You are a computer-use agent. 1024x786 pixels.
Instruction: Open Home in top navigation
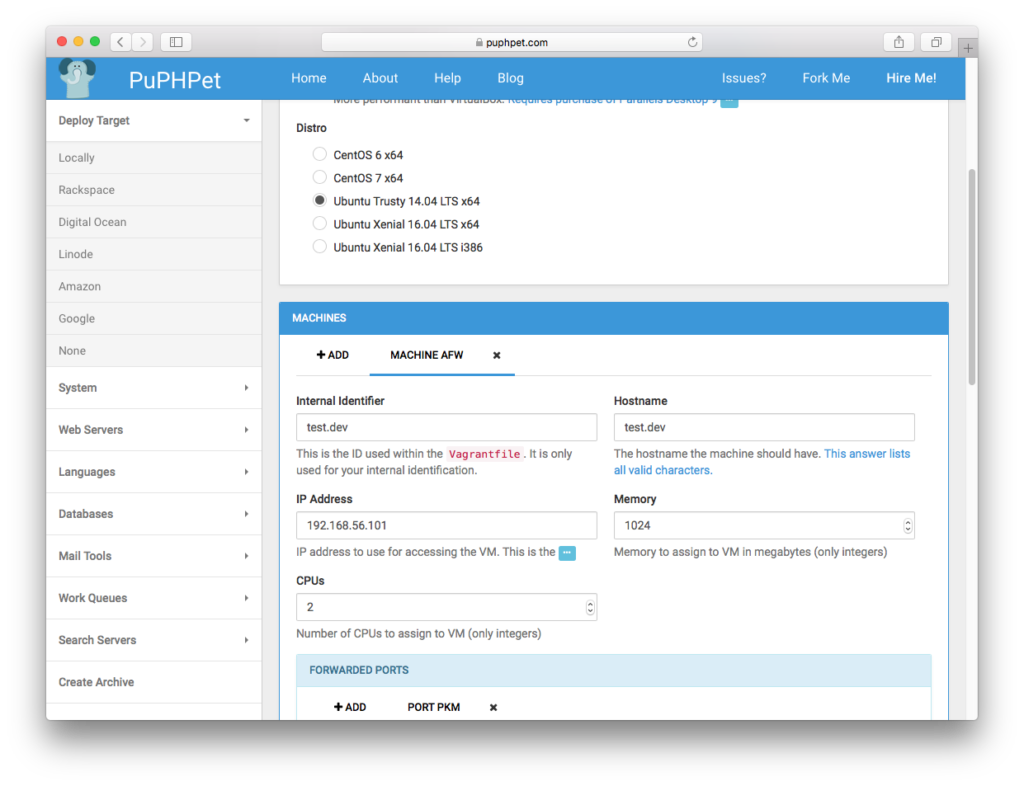309,78
